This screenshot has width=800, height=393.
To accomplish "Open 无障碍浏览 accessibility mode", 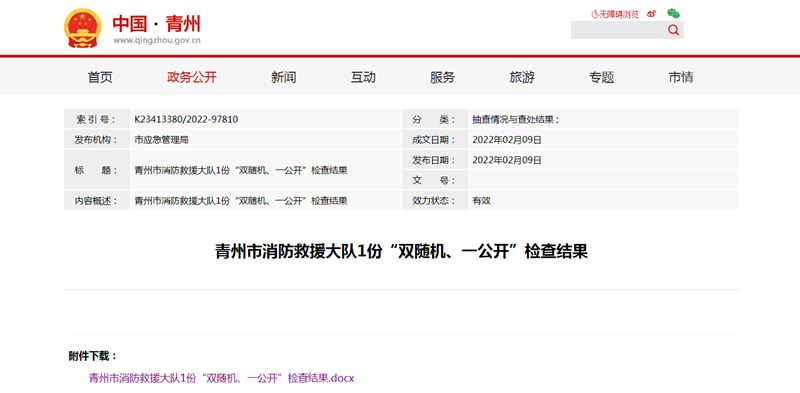I will coord(615,14).
